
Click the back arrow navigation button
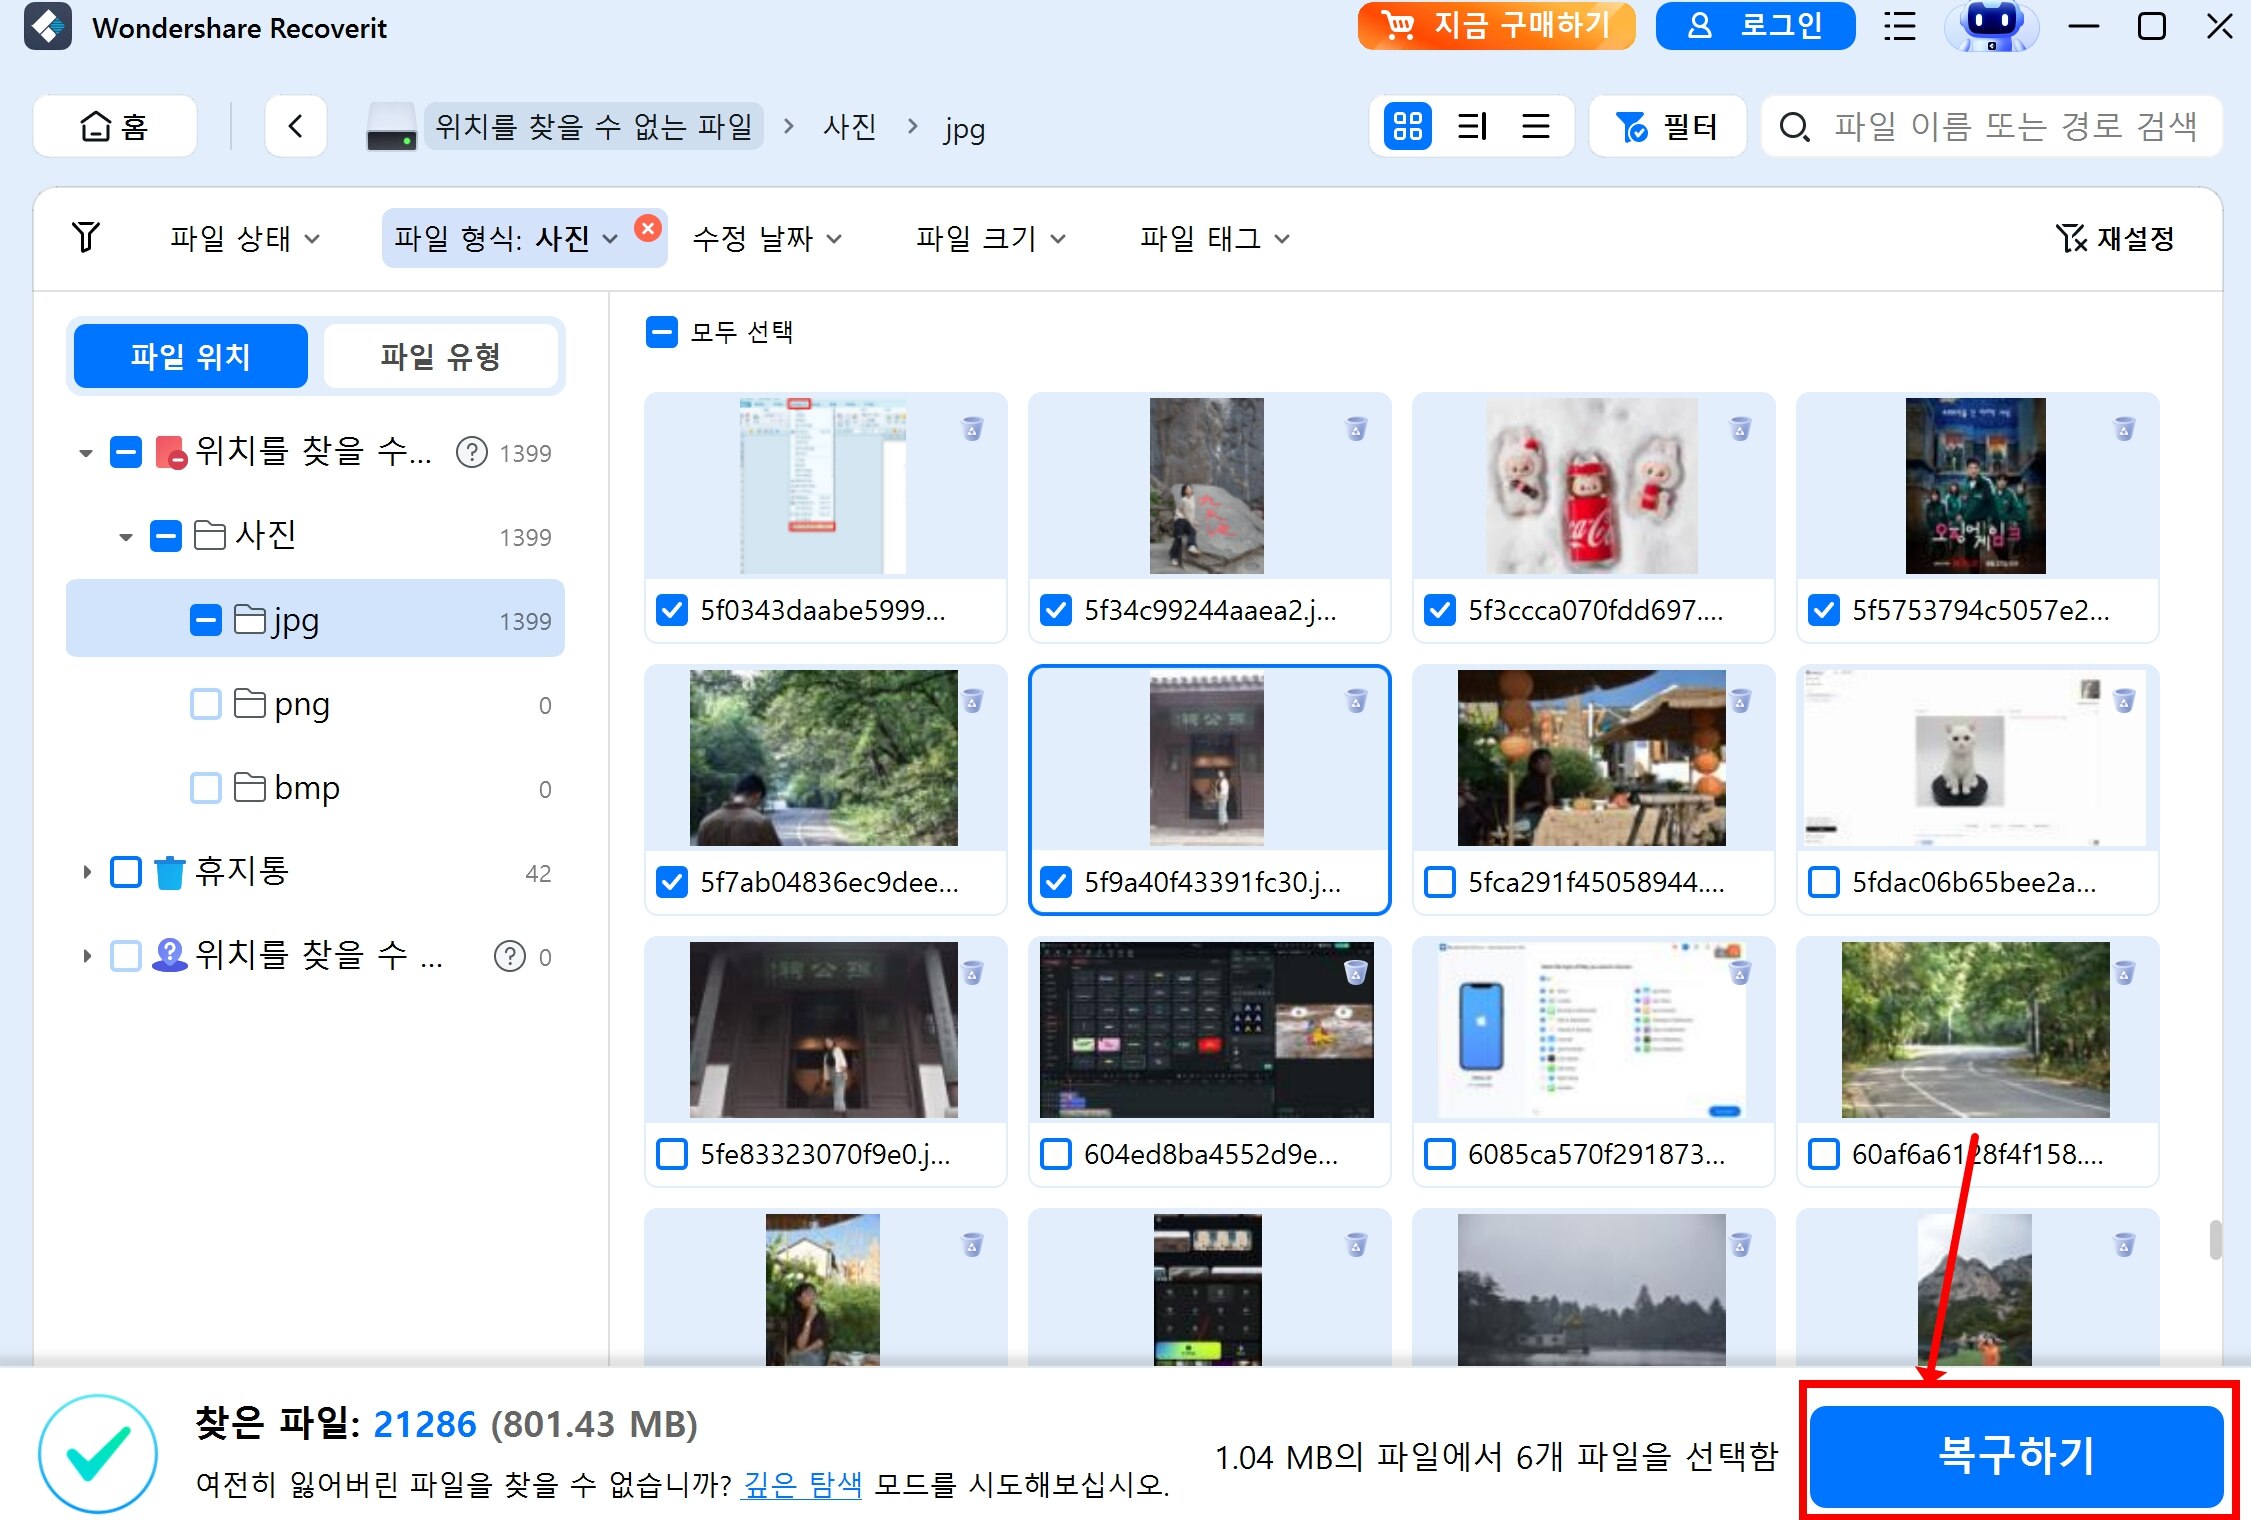pos(296,127)
